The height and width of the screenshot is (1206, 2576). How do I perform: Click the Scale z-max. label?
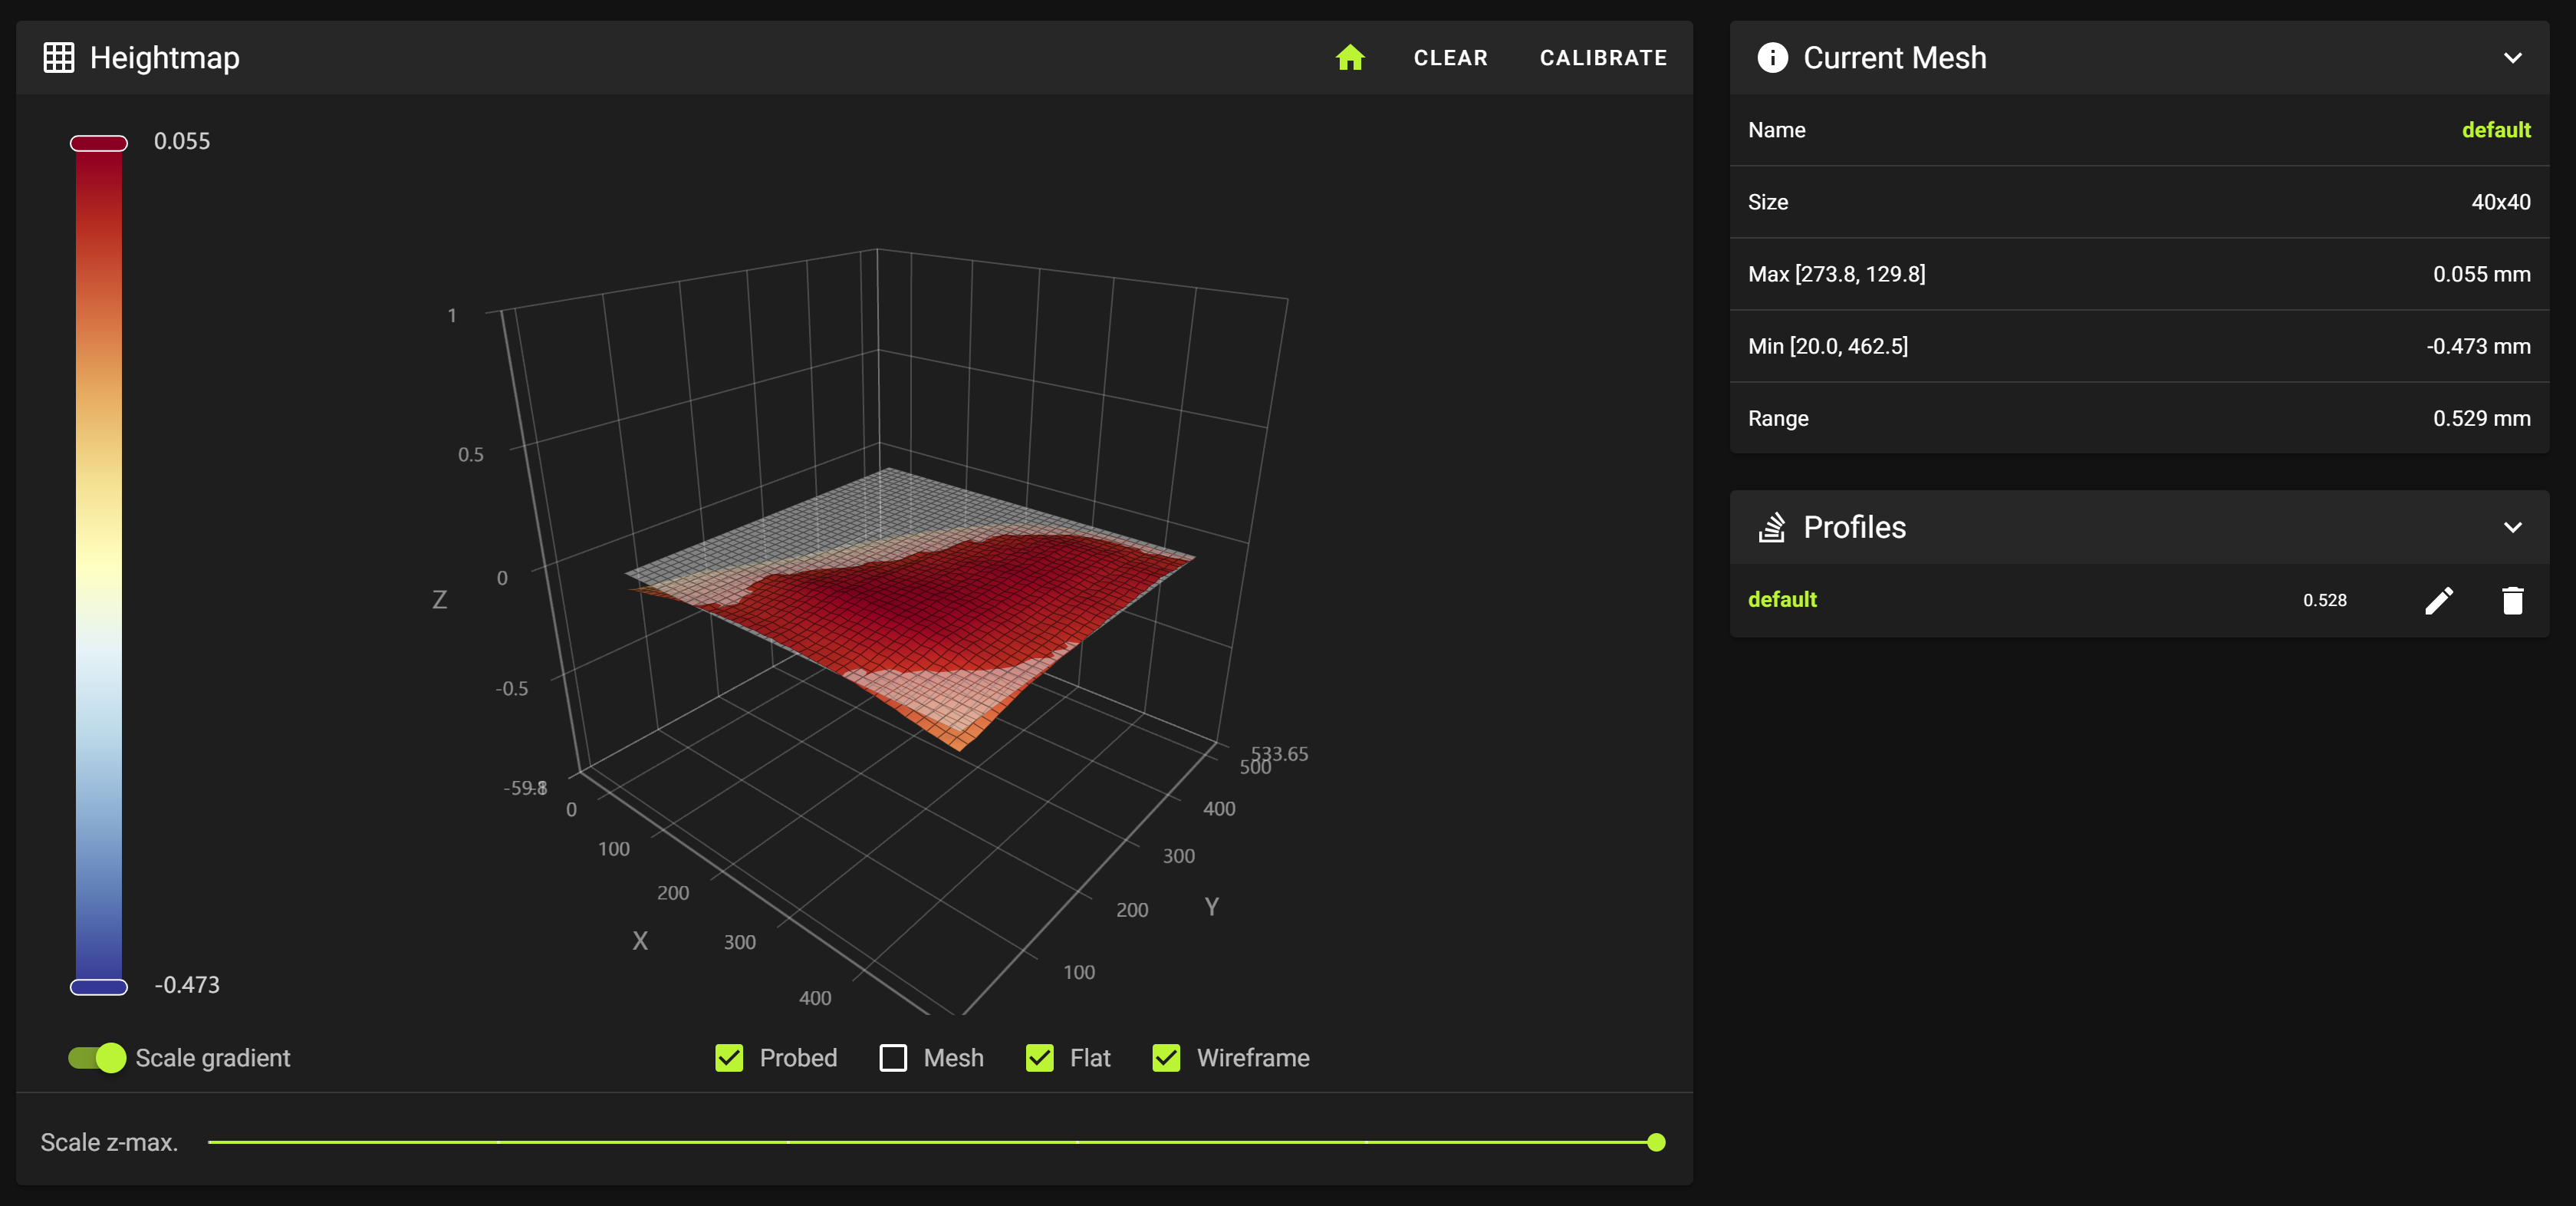[x=109, y=1142]
